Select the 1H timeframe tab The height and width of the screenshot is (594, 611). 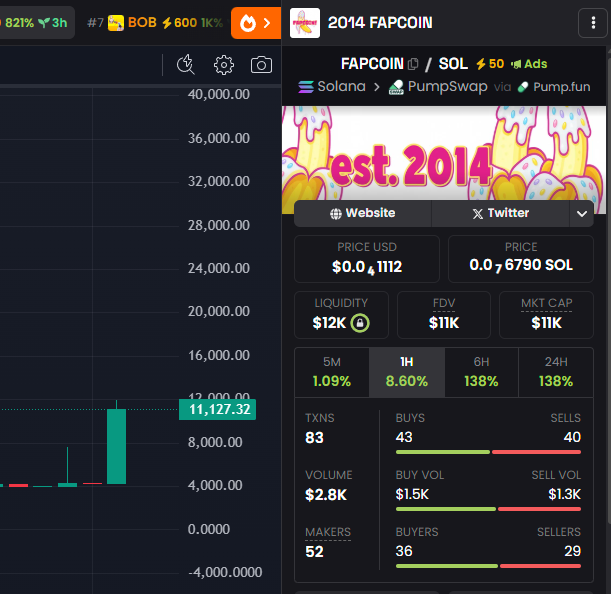[407, 372]
